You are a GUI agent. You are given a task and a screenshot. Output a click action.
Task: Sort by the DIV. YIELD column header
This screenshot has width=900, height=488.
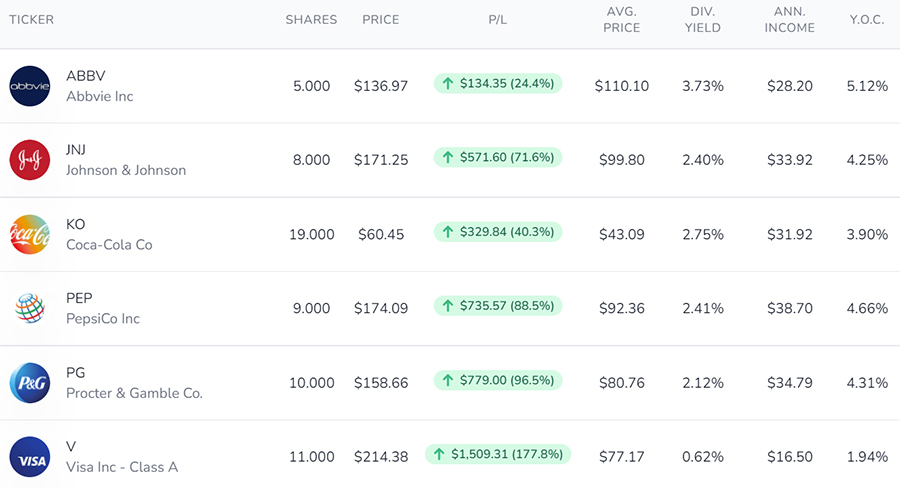703,20
